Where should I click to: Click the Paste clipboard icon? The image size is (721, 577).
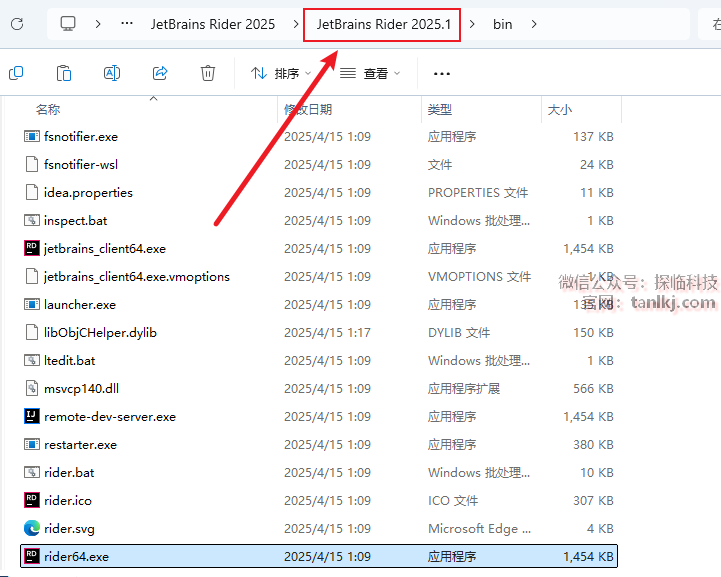point(64,73)
